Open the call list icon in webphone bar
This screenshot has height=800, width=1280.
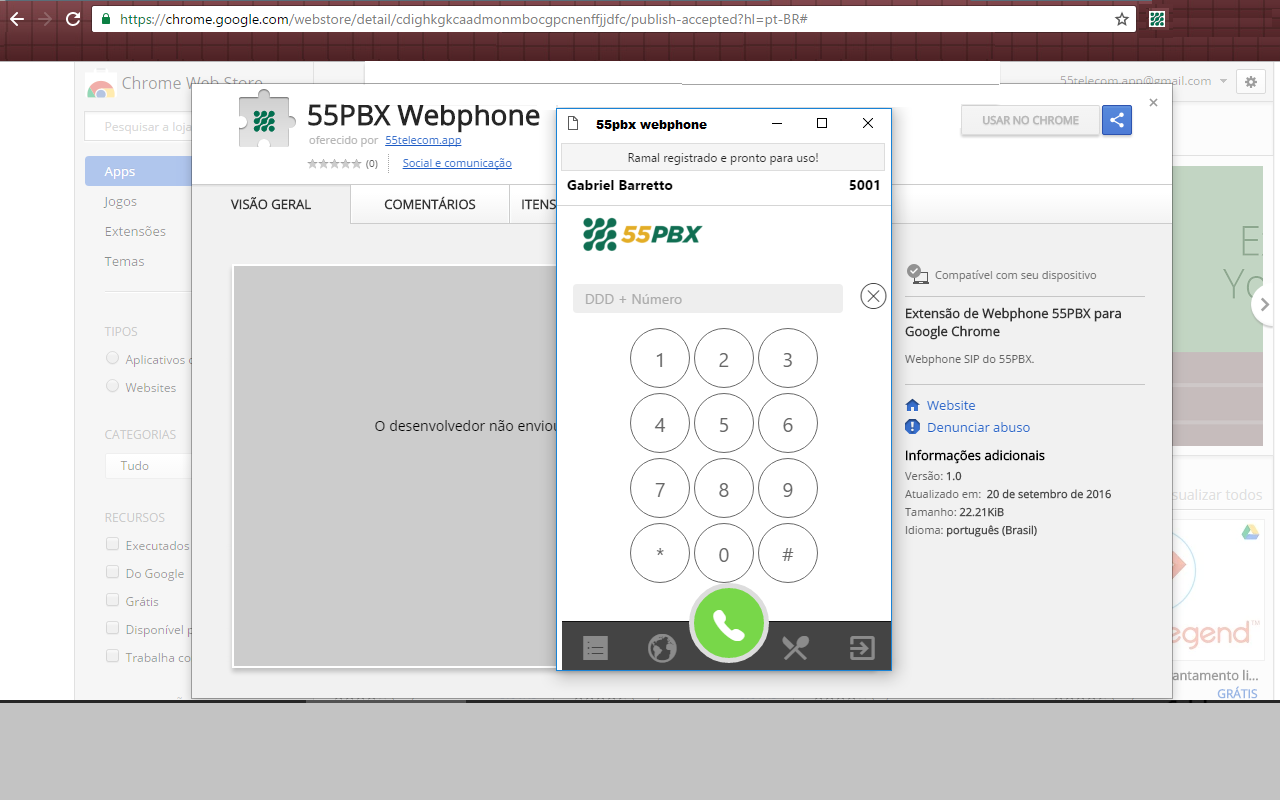[x=596, y=648]
